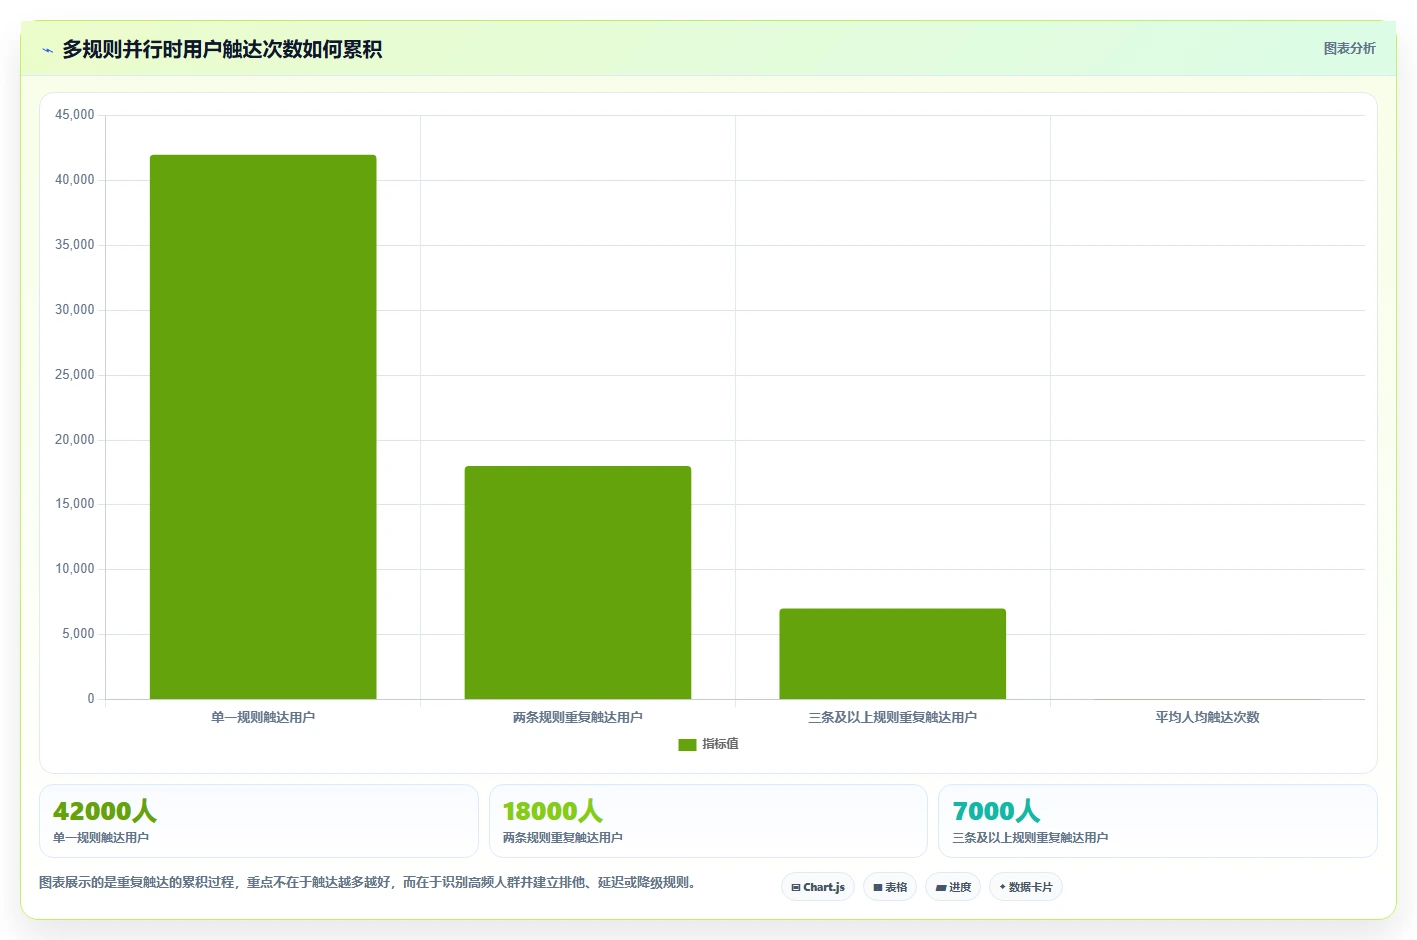Toggle the 指标值 legend item

[x=708, y=744]
